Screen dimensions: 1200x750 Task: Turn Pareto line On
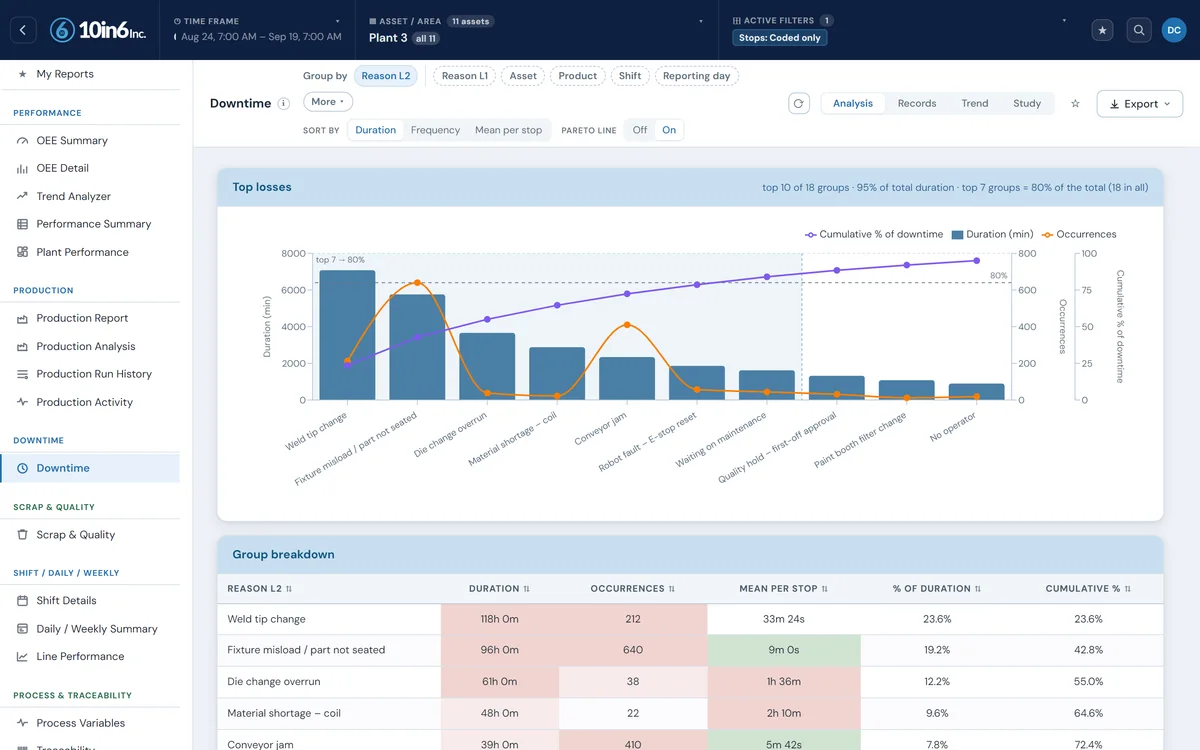click(669, 130)
